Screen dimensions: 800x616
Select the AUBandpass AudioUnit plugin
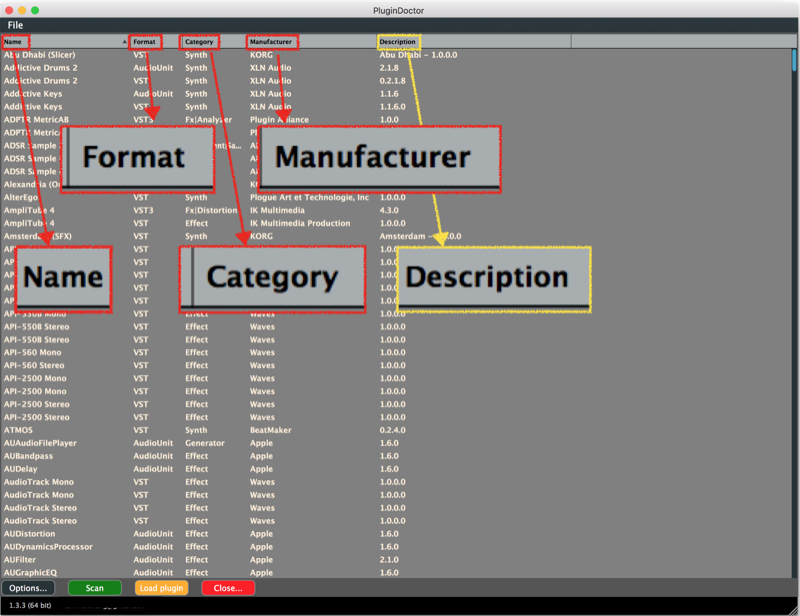pyautogui.click(x=395, y=456)
